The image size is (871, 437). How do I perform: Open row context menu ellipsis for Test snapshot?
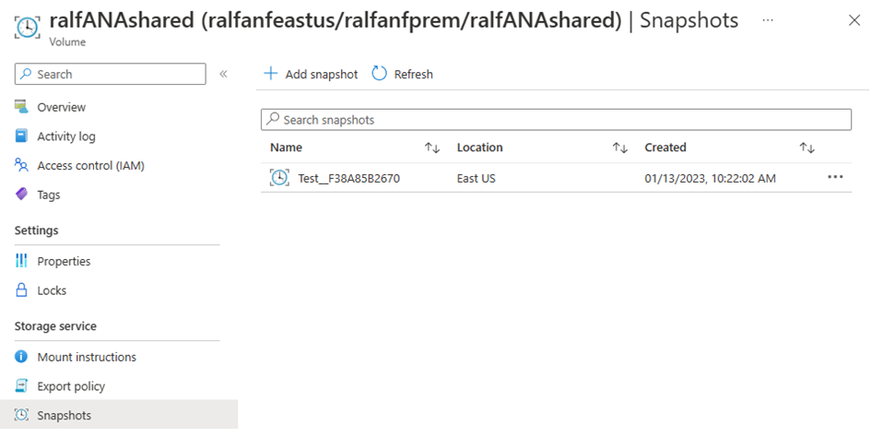coord(835,177)
